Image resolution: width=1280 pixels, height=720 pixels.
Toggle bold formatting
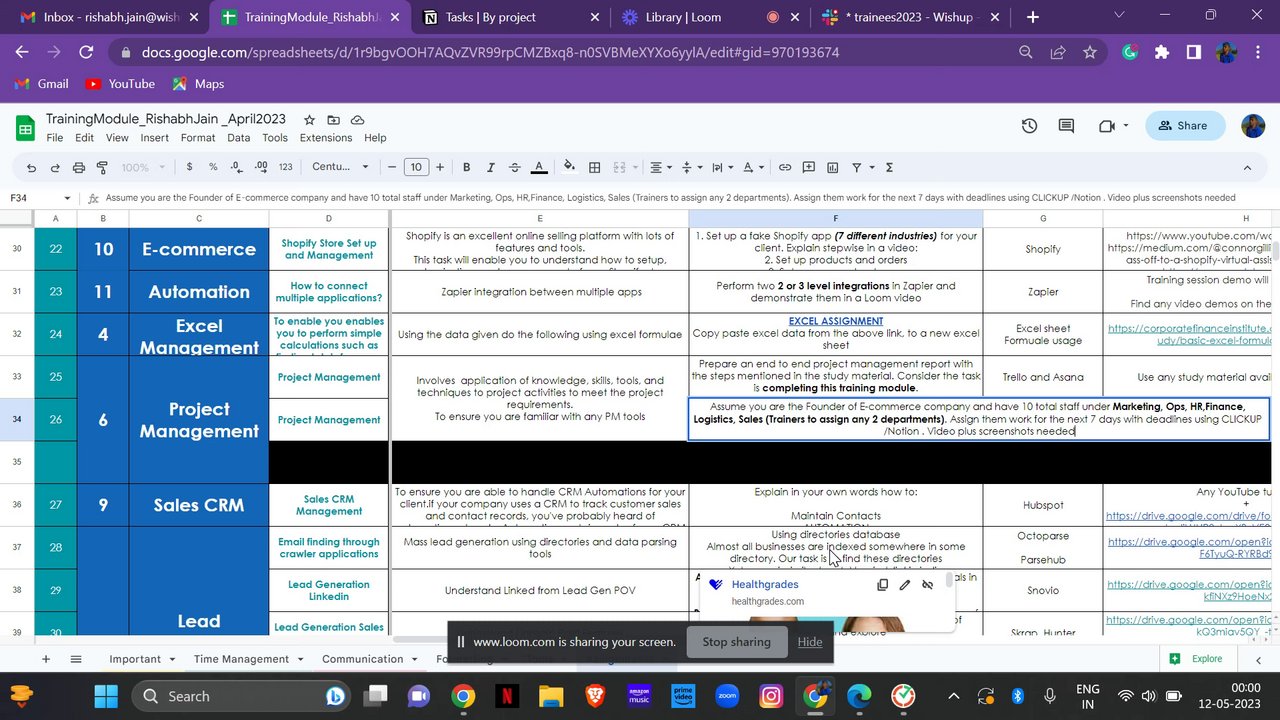click(x=466, y=167)
